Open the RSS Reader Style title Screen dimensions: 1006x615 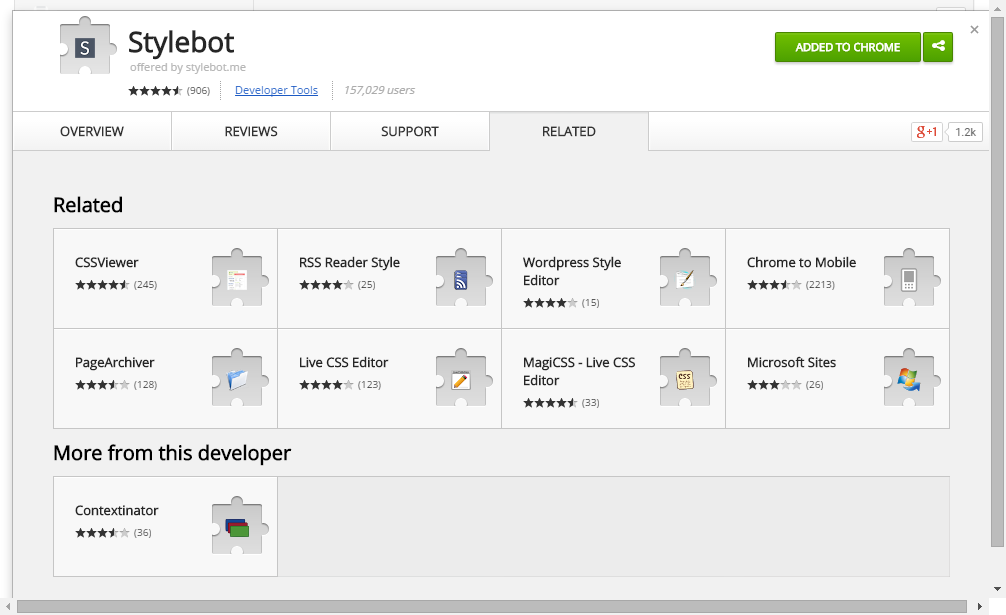(349, 262)
